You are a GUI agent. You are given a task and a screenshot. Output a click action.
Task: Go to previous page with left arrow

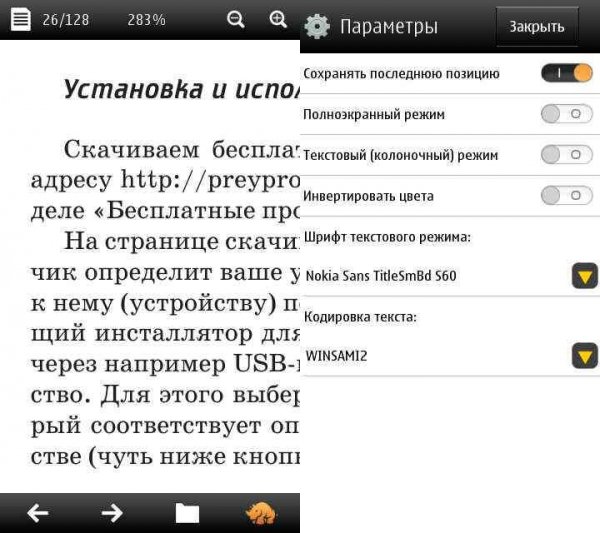[x=38, y=513]
